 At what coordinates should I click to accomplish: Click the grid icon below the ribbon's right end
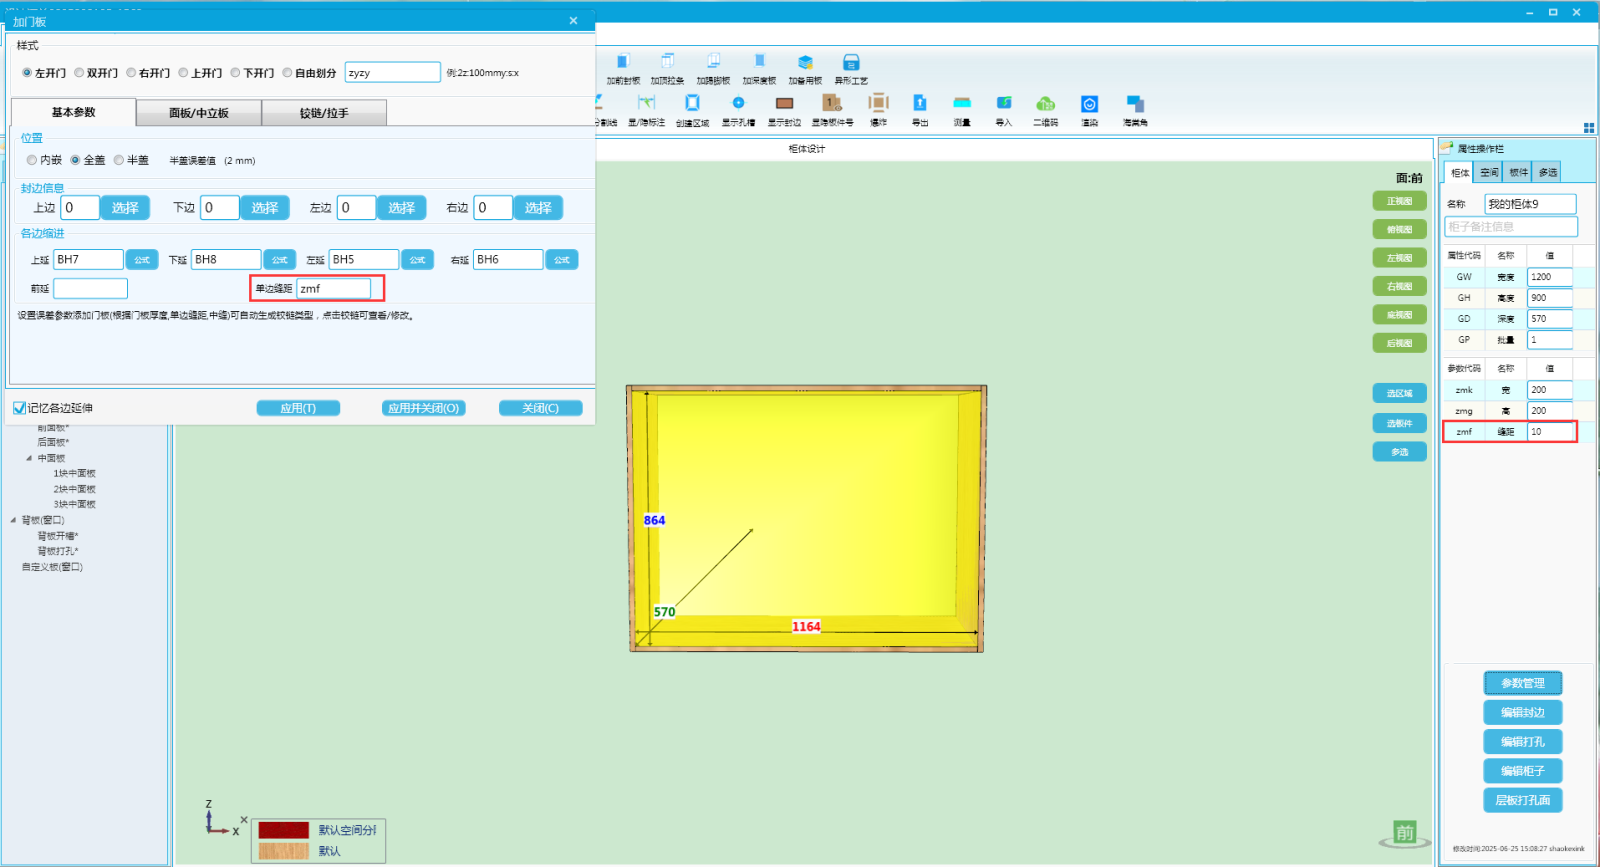point(1589,128)
